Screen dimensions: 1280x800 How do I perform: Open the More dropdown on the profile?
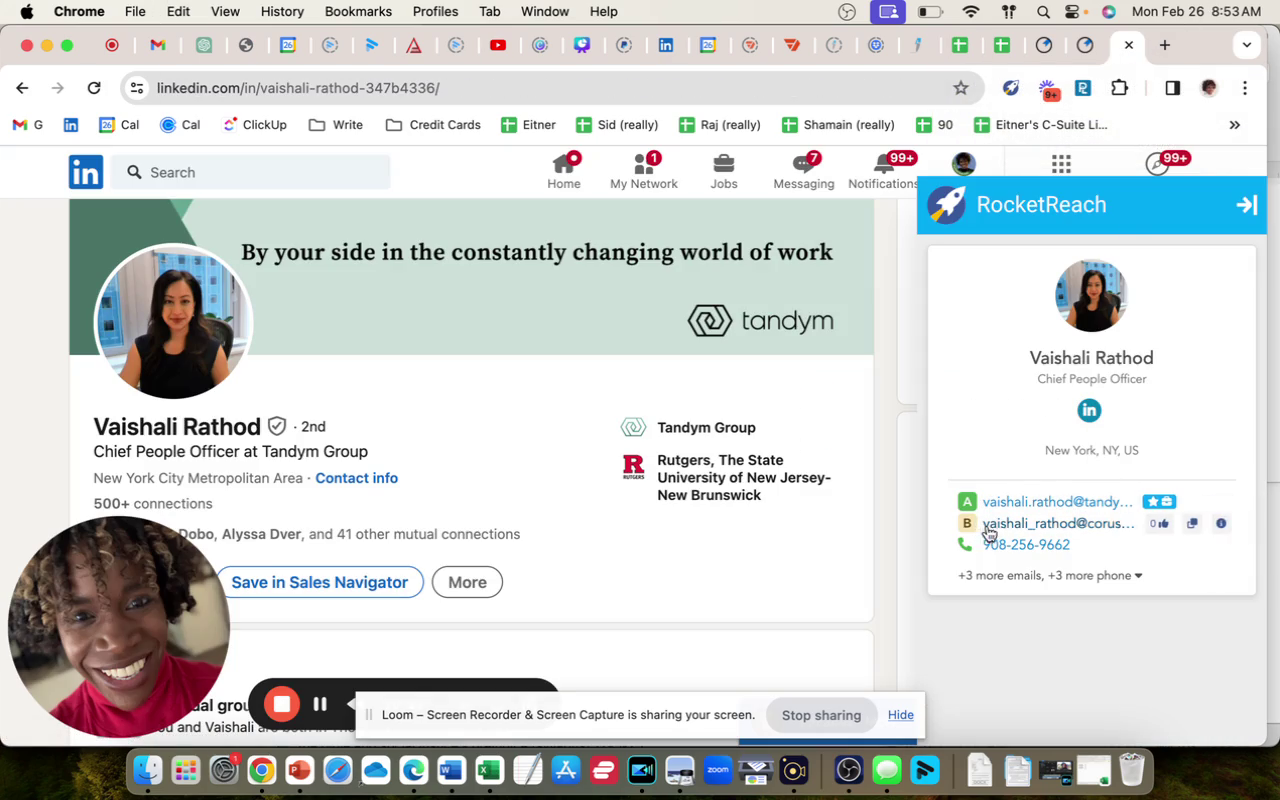467,582
